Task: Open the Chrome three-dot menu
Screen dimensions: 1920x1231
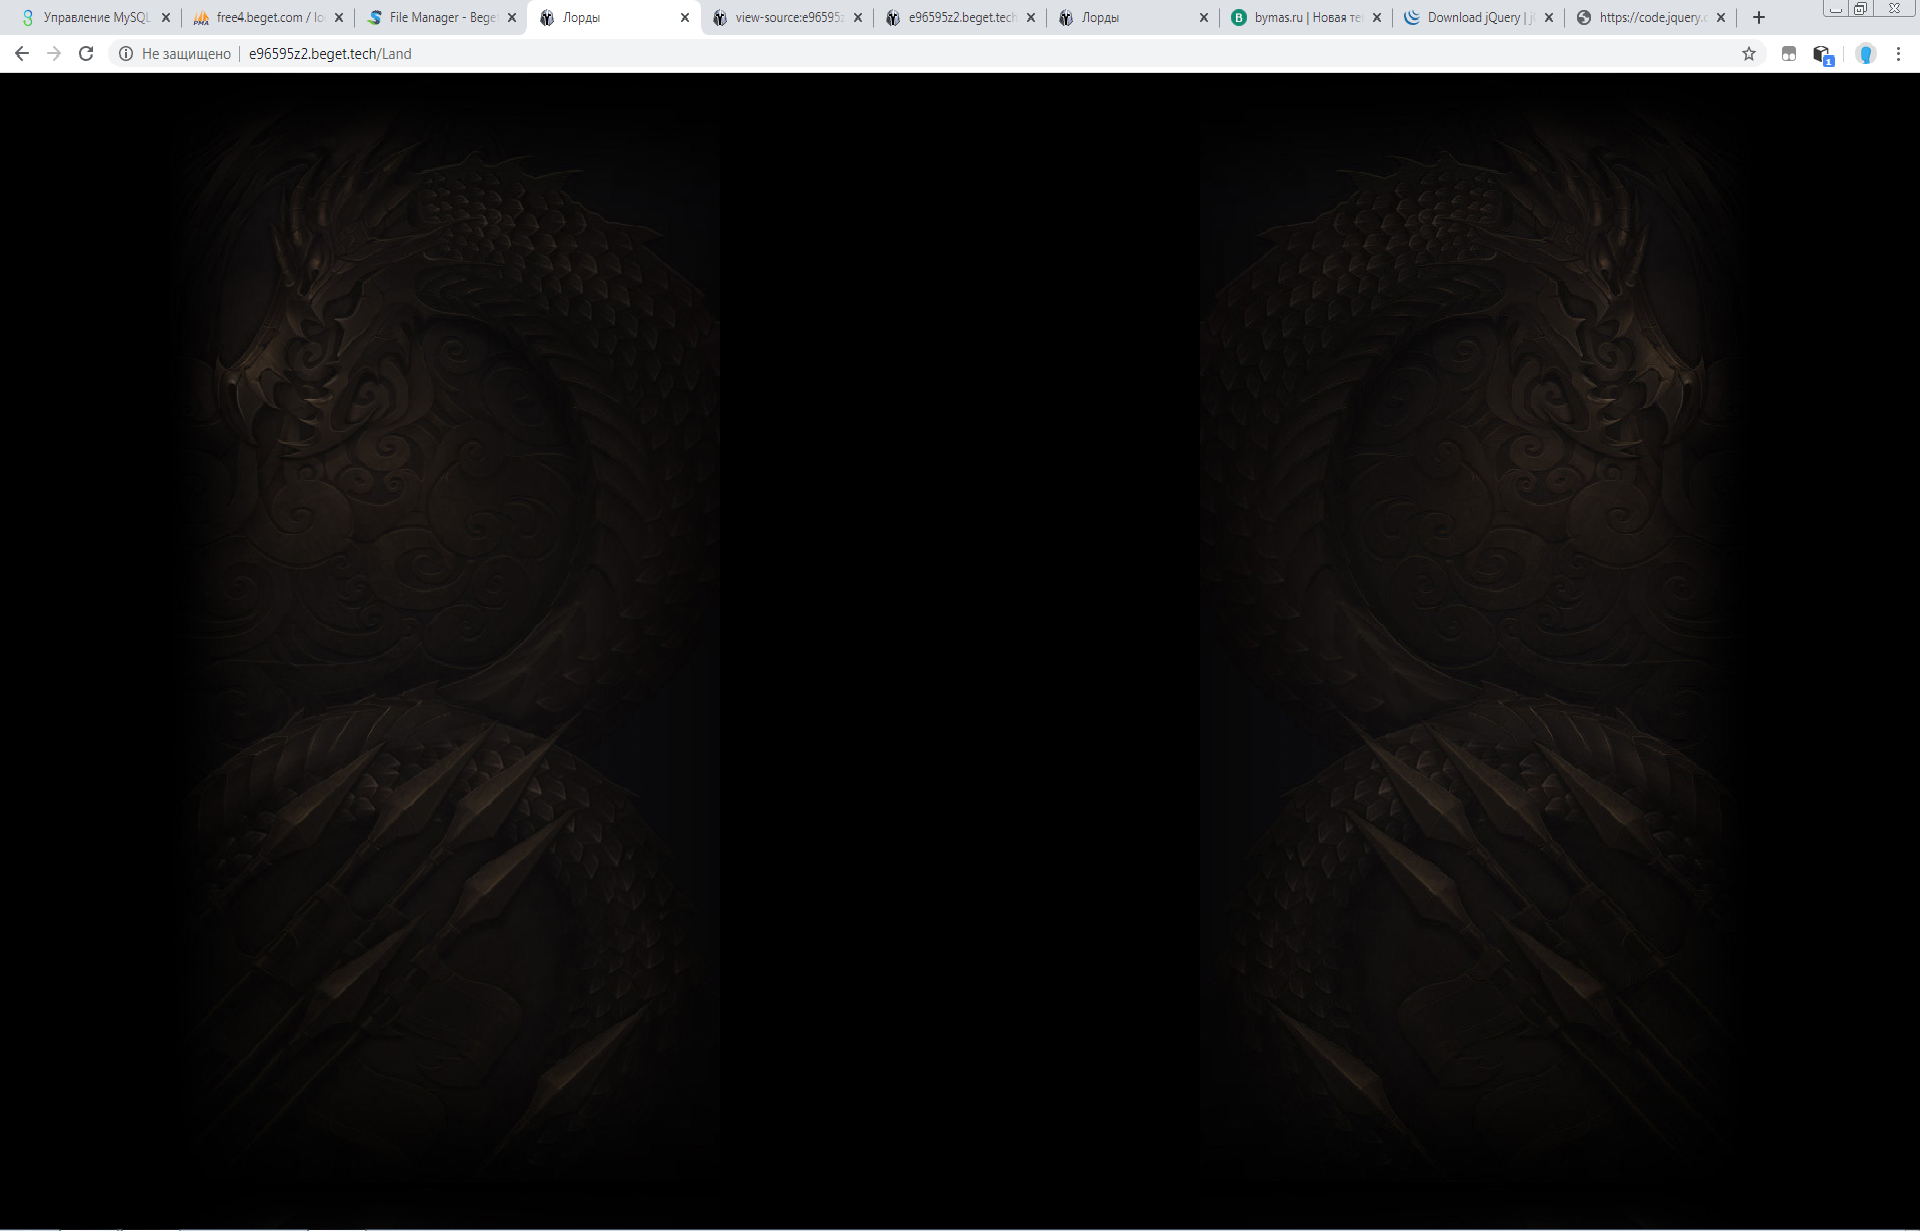Action: point(1898,54)
